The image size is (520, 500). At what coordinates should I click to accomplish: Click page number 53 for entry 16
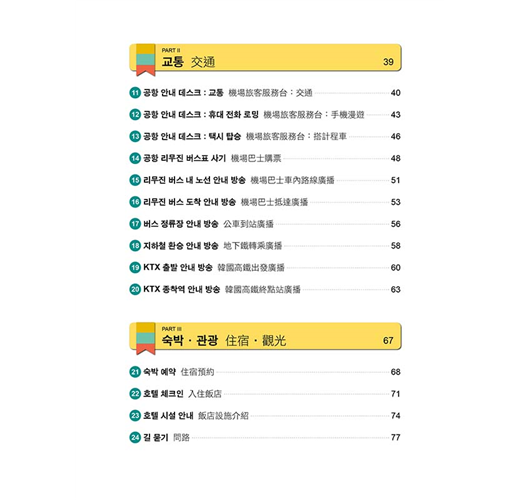396,202
